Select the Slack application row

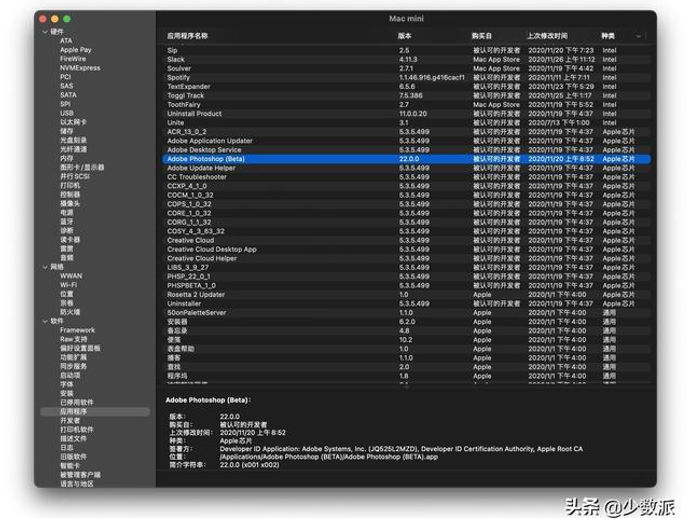407,59
